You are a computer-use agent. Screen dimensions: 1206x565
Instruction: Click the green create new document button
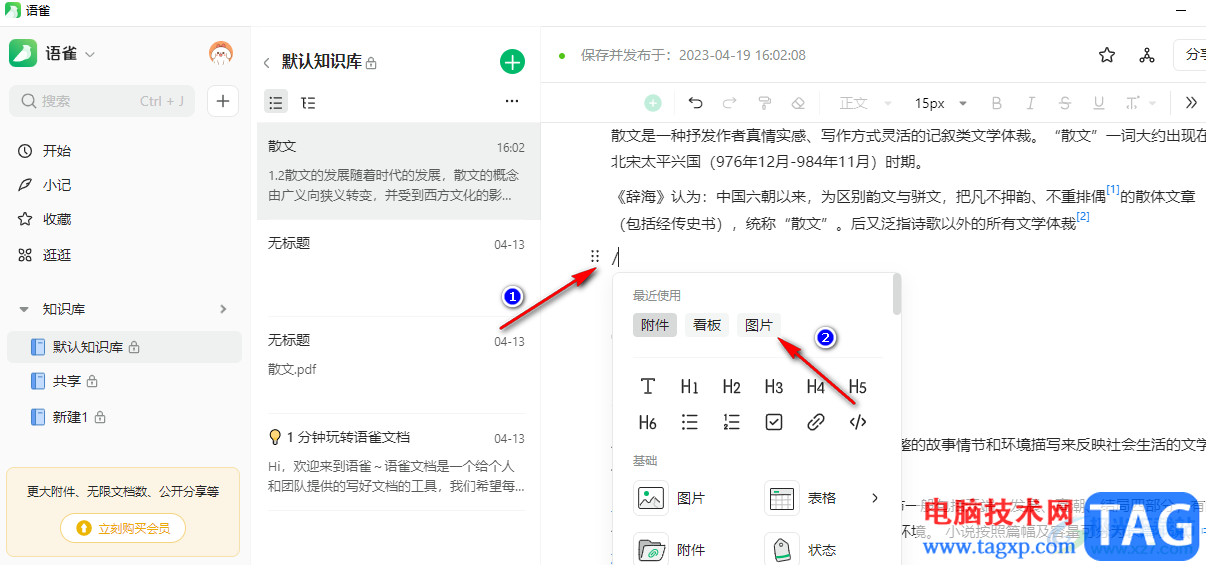512,62
